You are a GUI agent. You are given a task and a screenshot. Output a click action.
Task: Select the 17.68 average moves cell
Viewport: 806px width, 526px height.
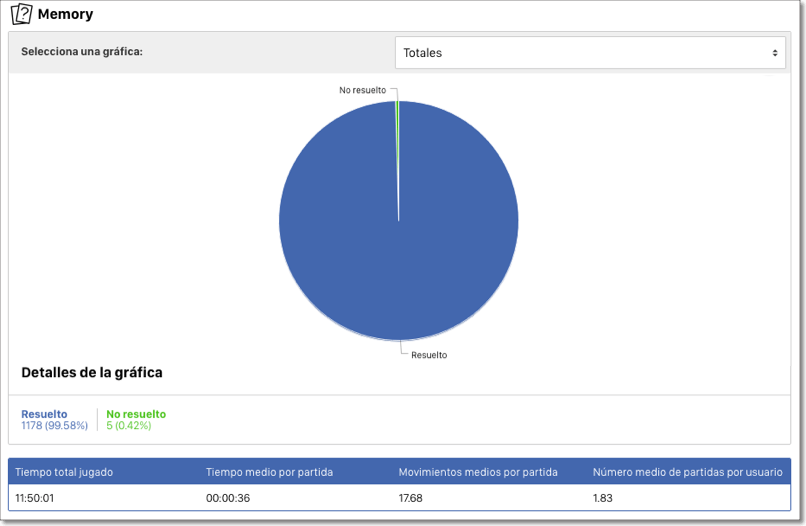410,498
